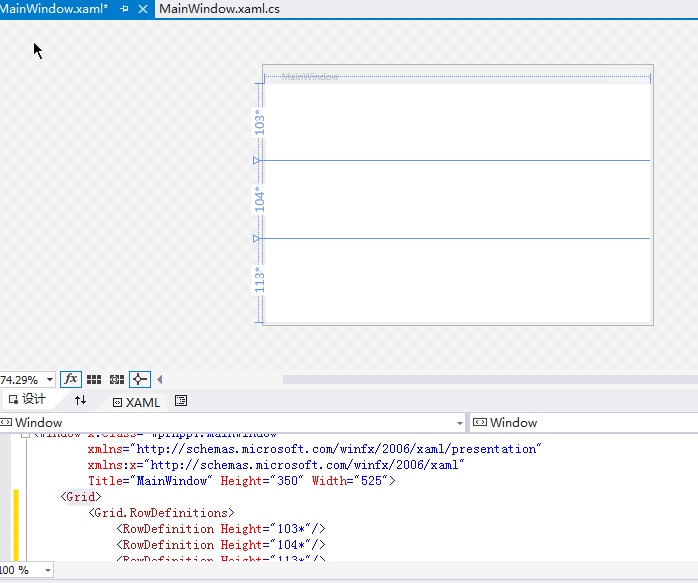The image size is (698, 583).
Task: Switch to the XAML pane
Action: (135, 402)
